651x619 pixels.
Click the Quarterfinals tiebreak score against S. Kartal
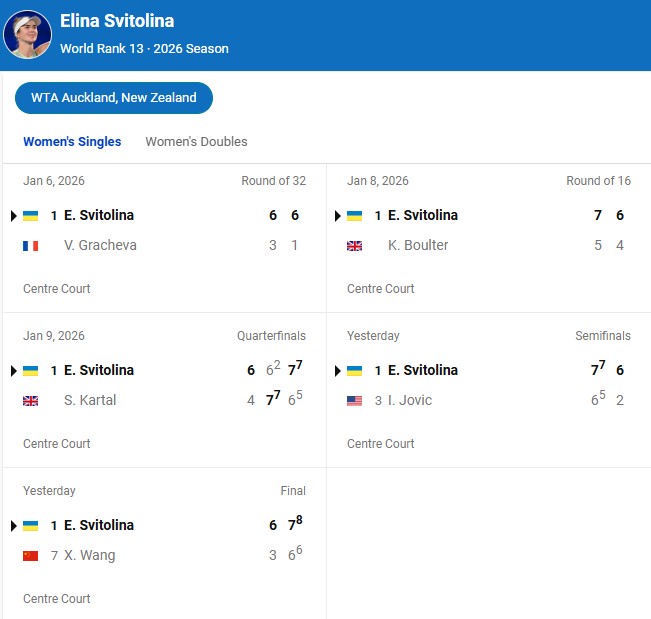pos(294,370)
